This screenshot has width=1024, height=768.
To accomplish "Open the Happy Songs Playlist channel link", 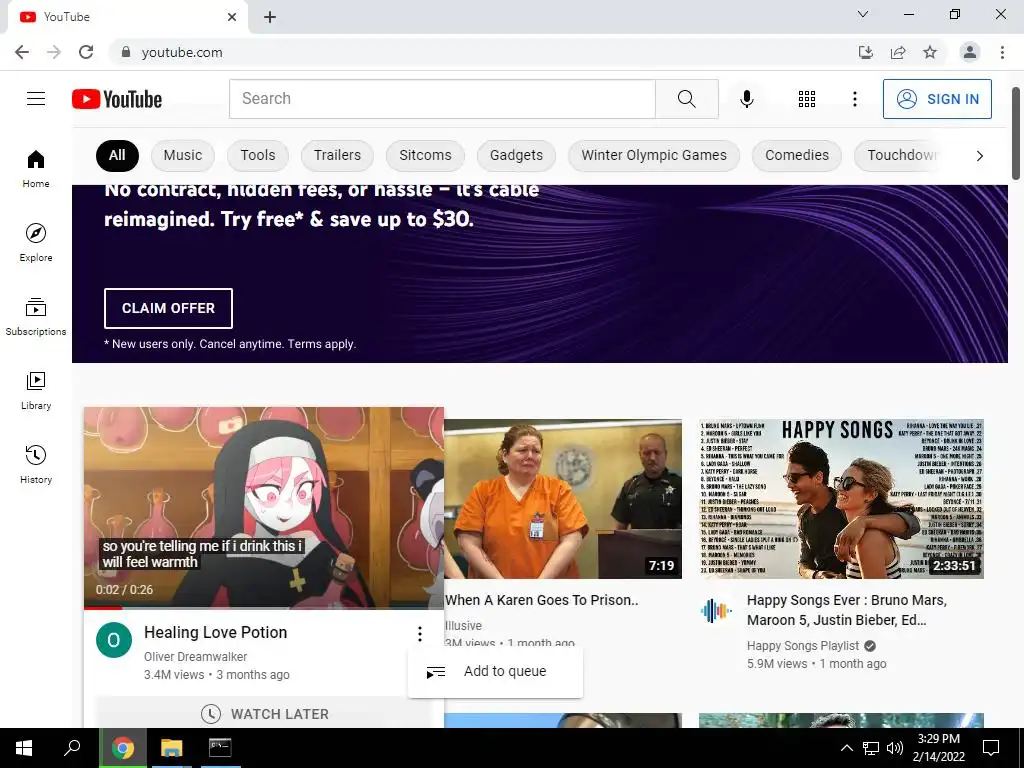I will pos(803,646).
